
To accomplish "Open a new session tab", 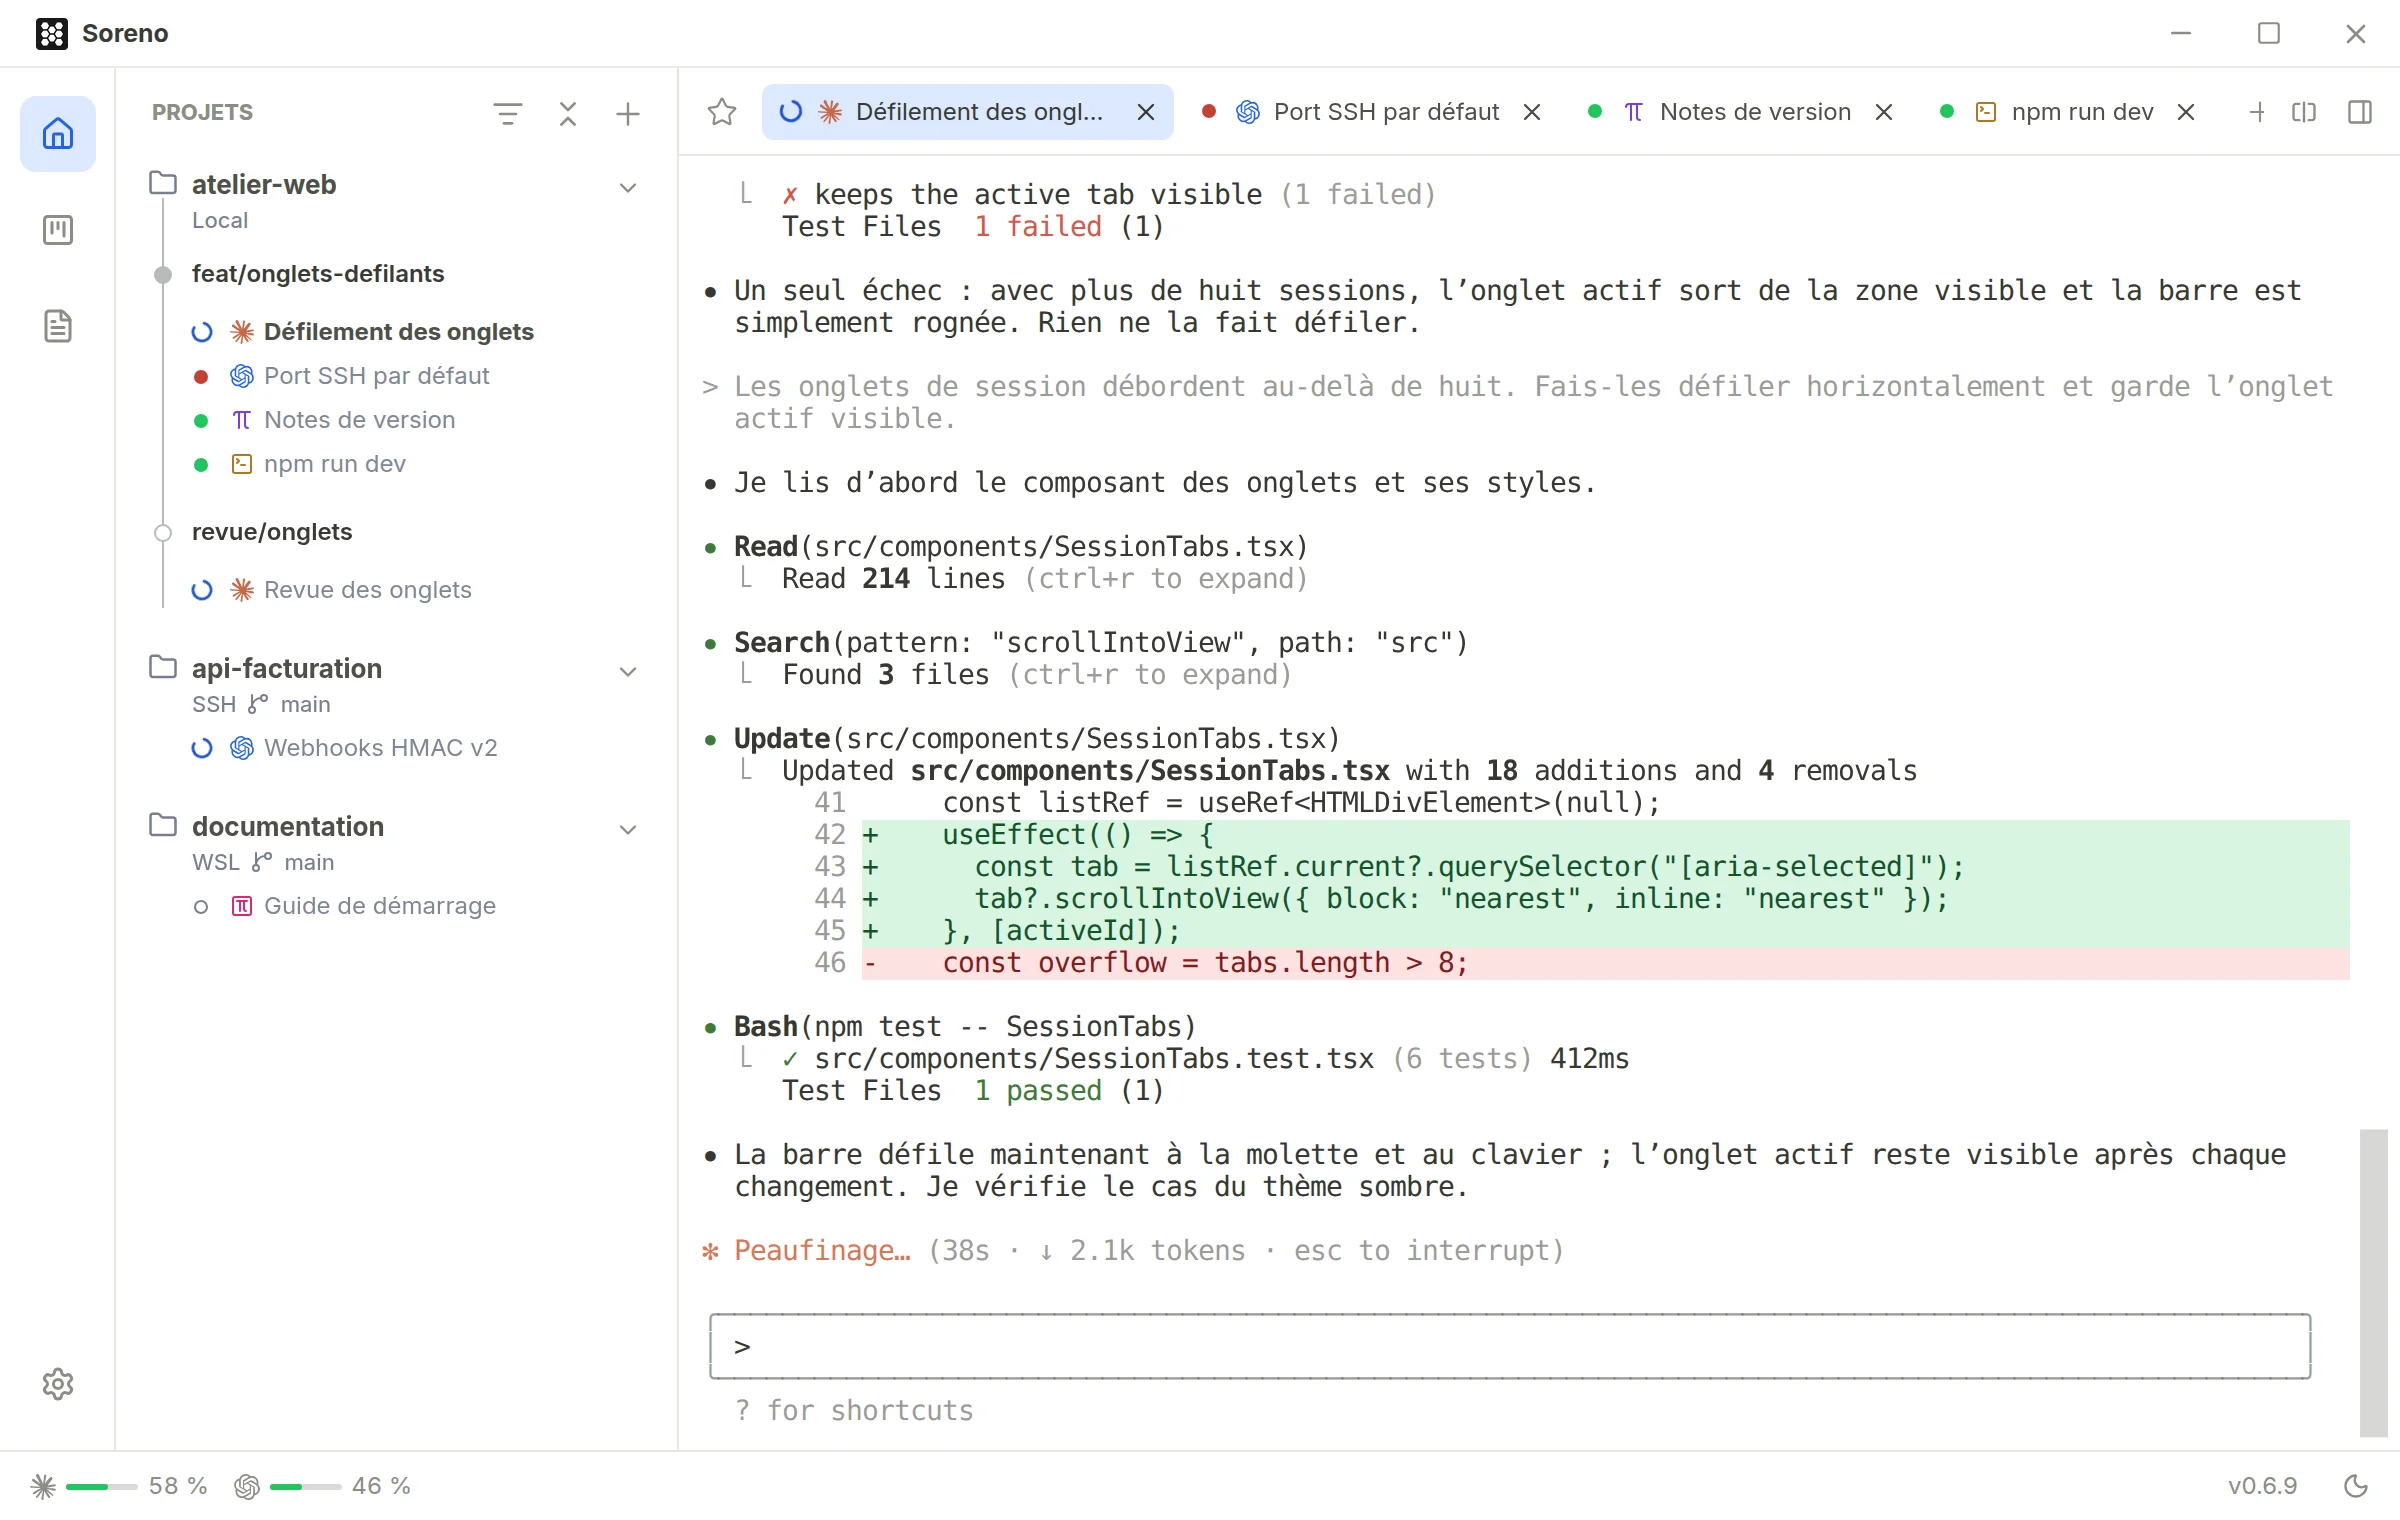I will click(x=2257, y=112).
